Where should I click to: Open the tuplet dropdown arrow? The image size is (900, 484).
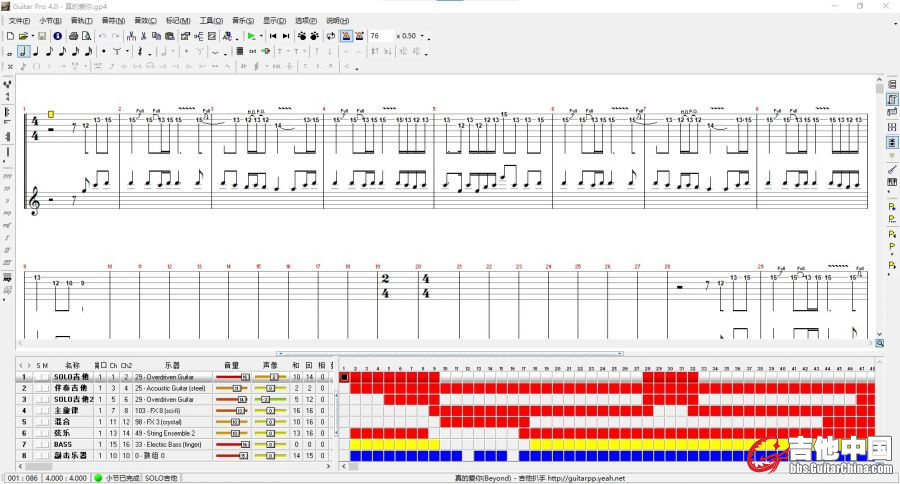click(x=127, y=52)
